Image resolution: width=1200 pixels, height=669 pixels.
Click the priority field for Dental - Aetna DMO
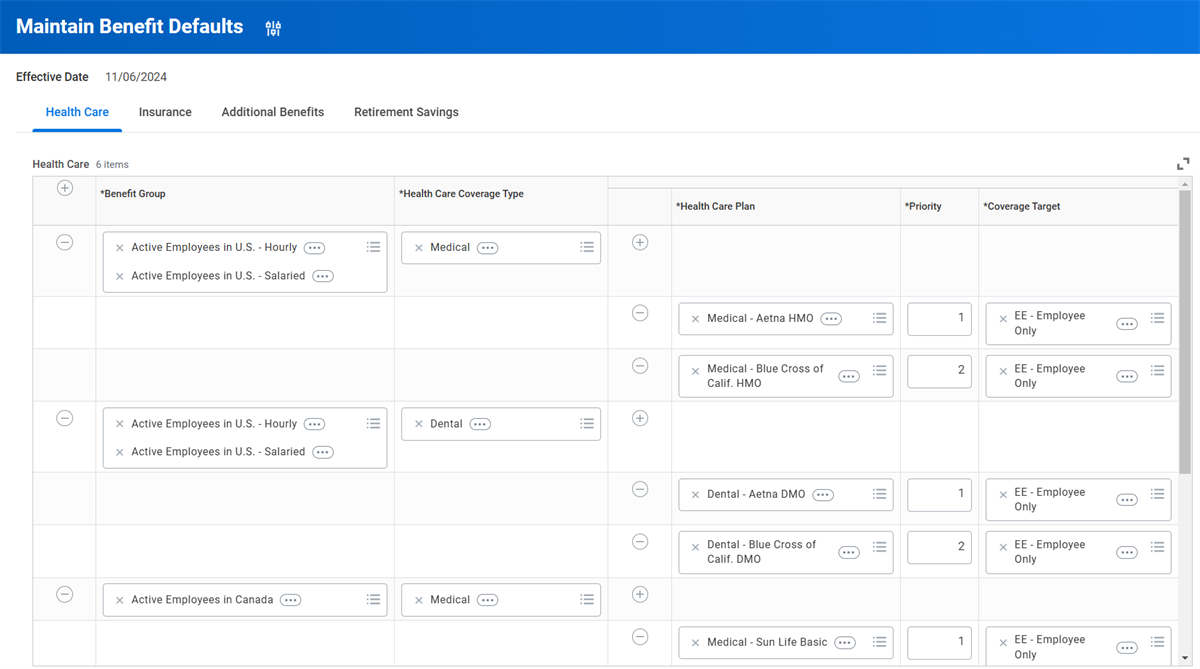(939, 495)
